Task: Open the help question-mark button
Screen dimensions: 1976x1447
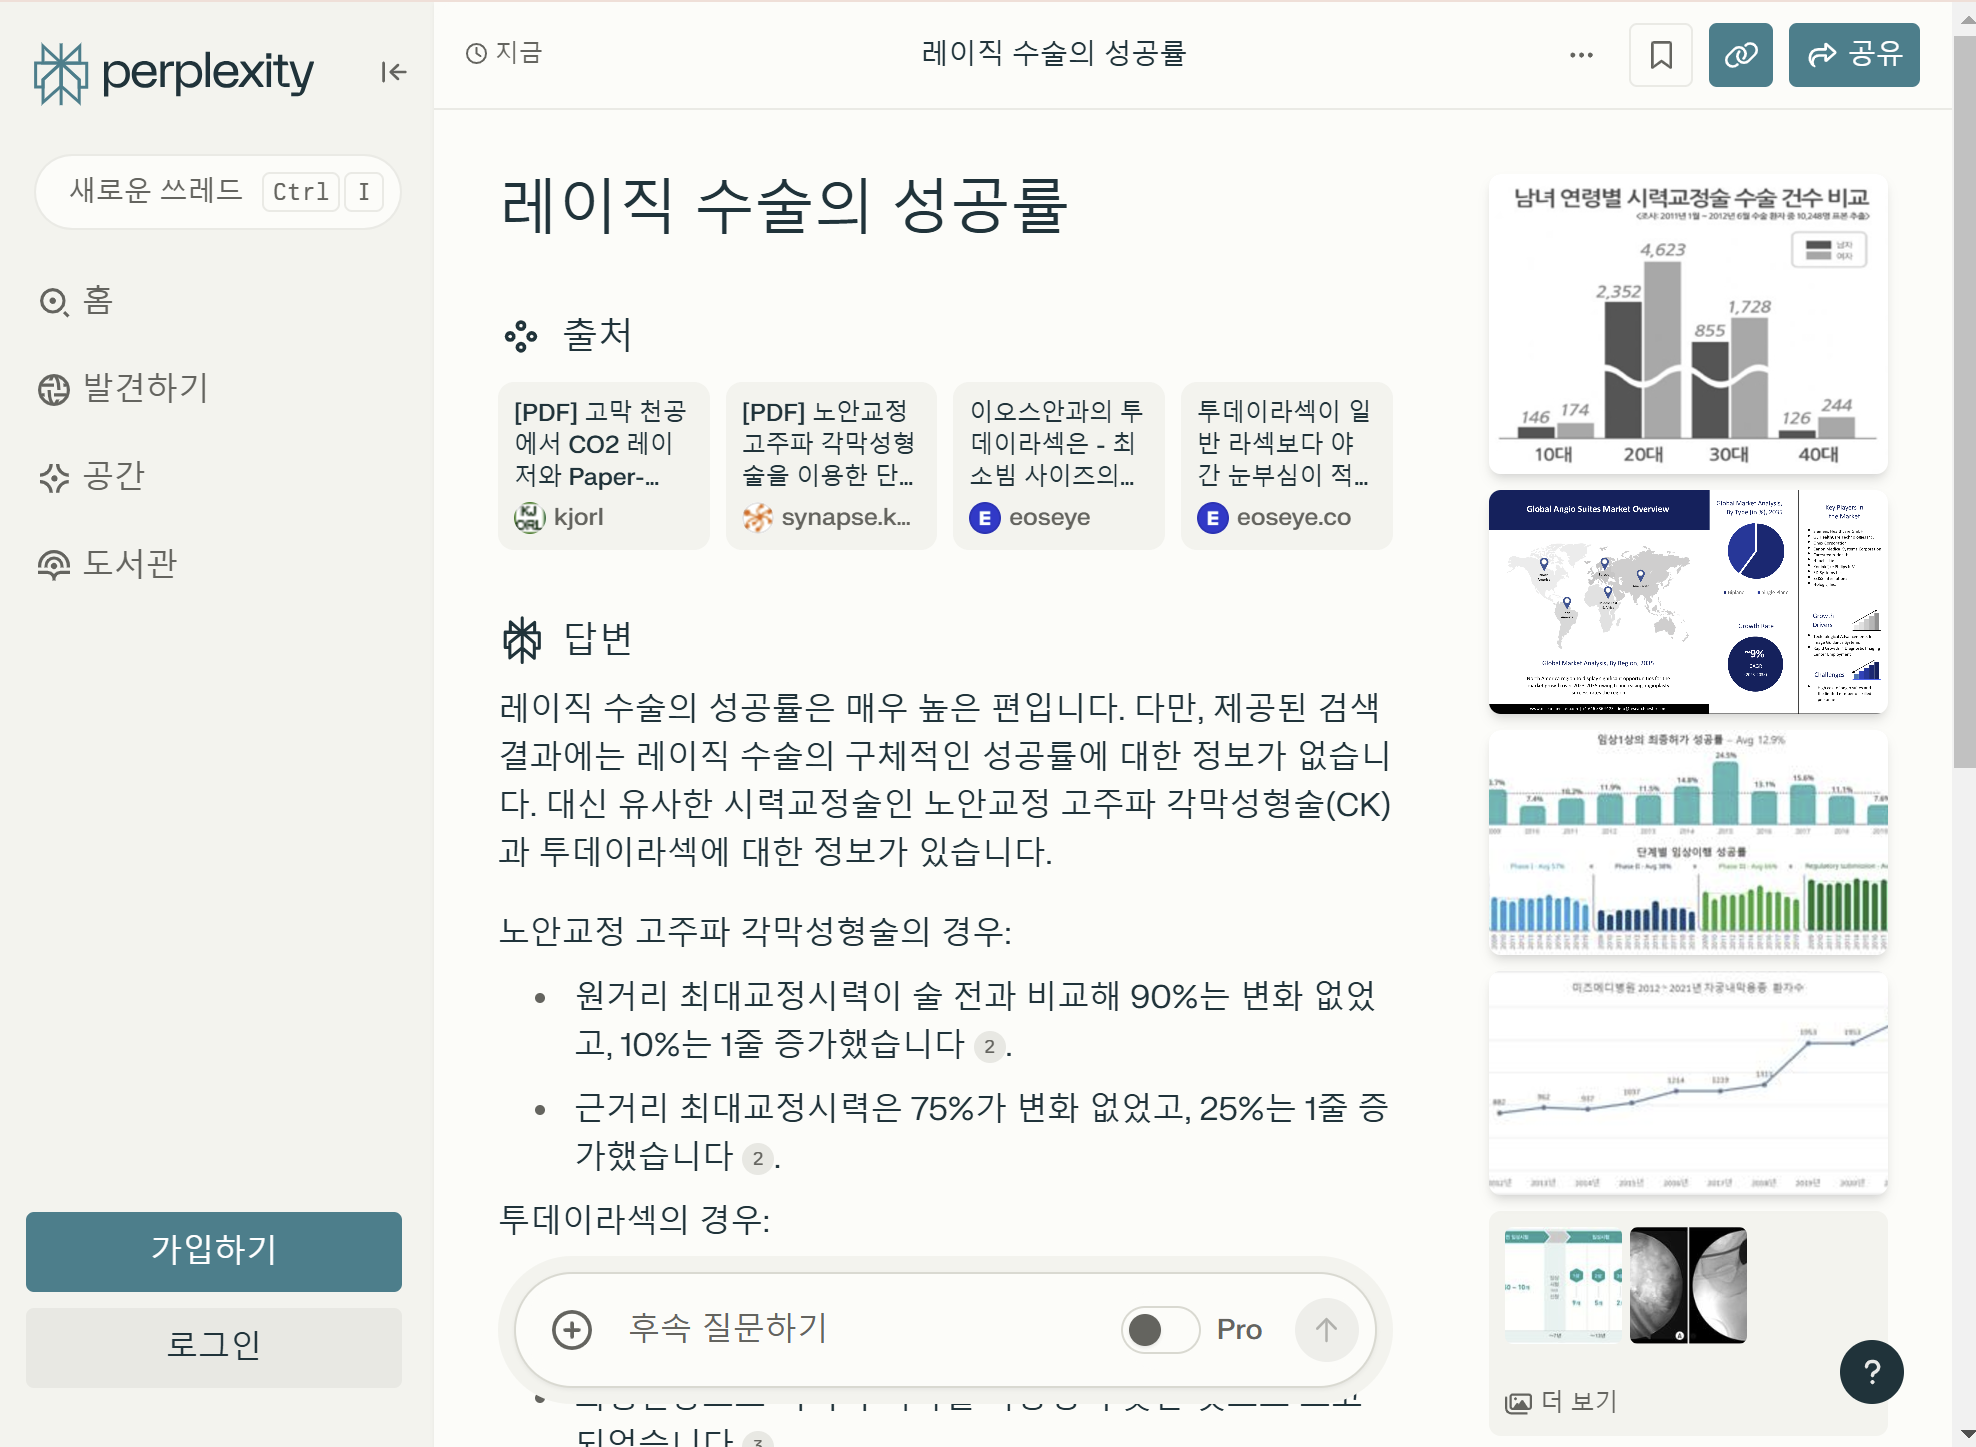Action: [x=1872, y=1372]
